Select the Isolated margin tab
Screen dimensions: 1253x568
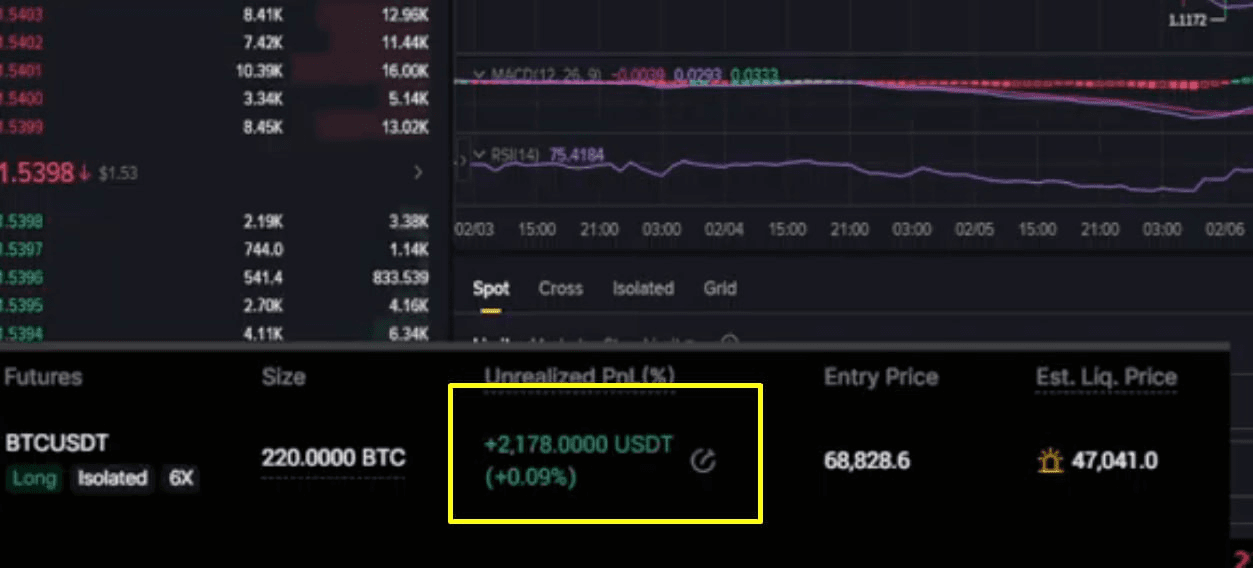click(643, 289)
